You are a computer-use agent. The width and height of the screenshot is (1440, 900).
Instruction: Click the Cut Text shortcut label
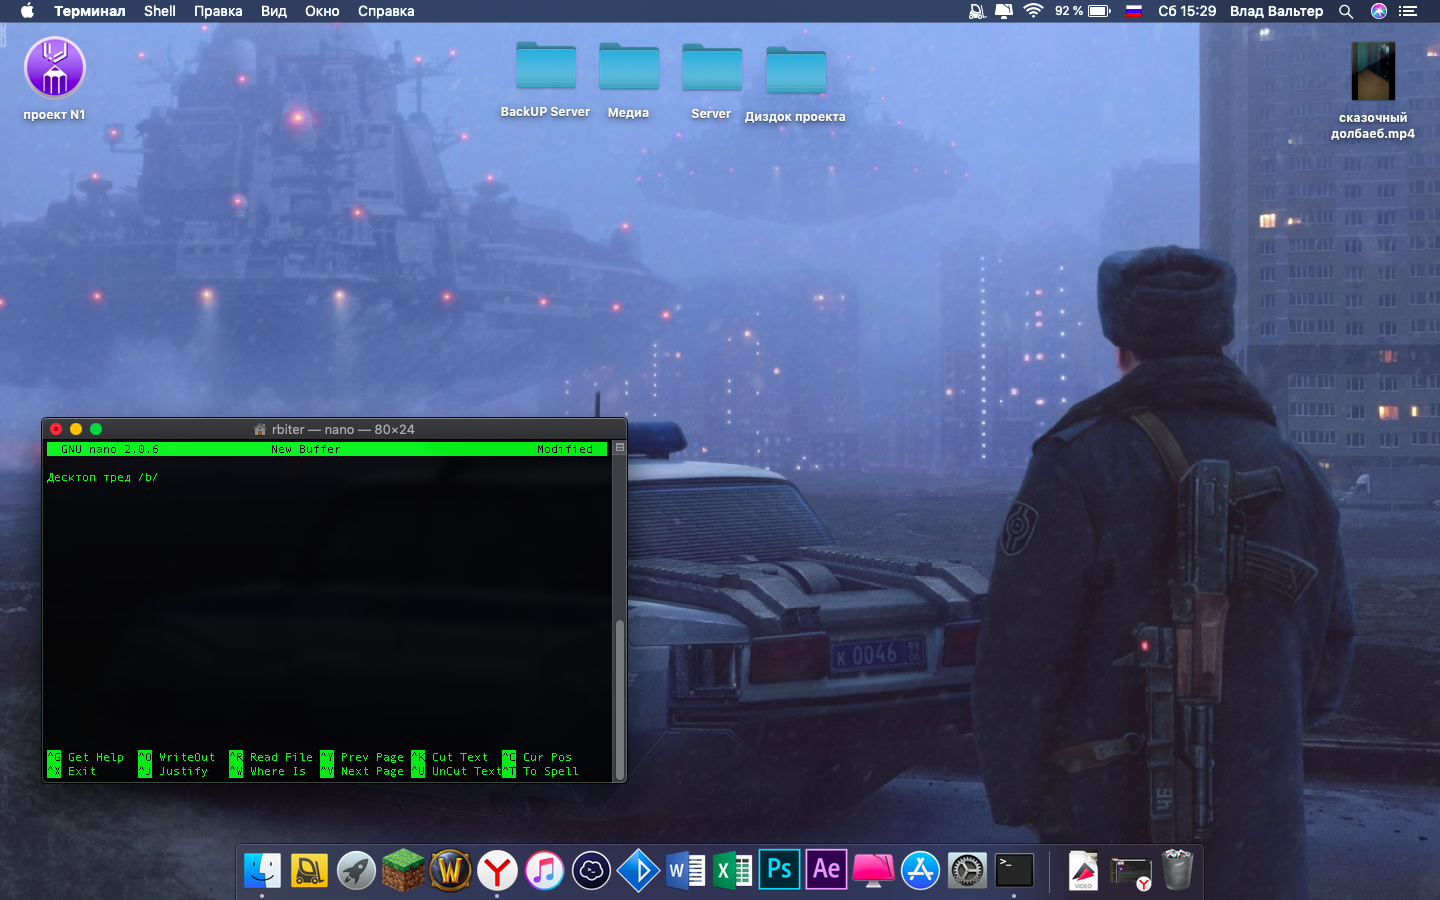pyautogui.click(x=460, y=757)
